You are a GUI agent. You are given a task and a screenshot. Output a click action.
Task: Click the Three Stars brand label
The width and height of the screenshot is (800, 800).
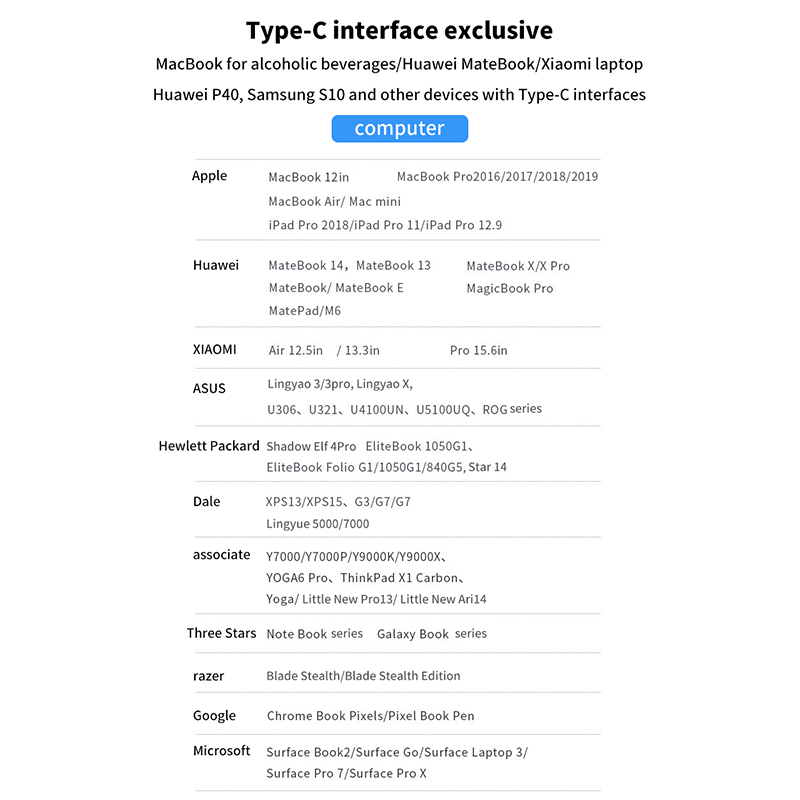[221, 633]
